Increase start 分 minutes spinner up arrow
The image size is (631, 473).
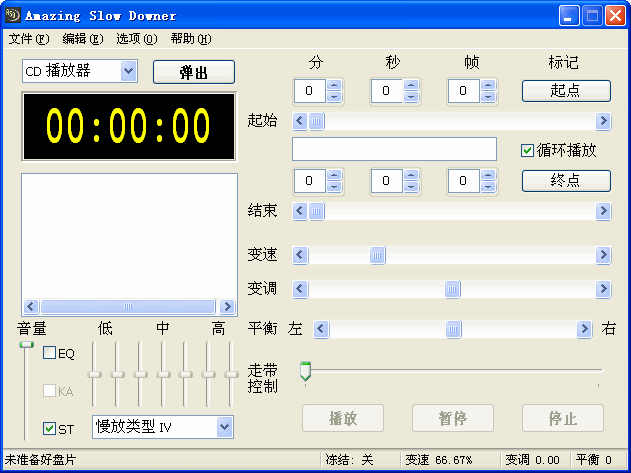[x=334, y=85]
